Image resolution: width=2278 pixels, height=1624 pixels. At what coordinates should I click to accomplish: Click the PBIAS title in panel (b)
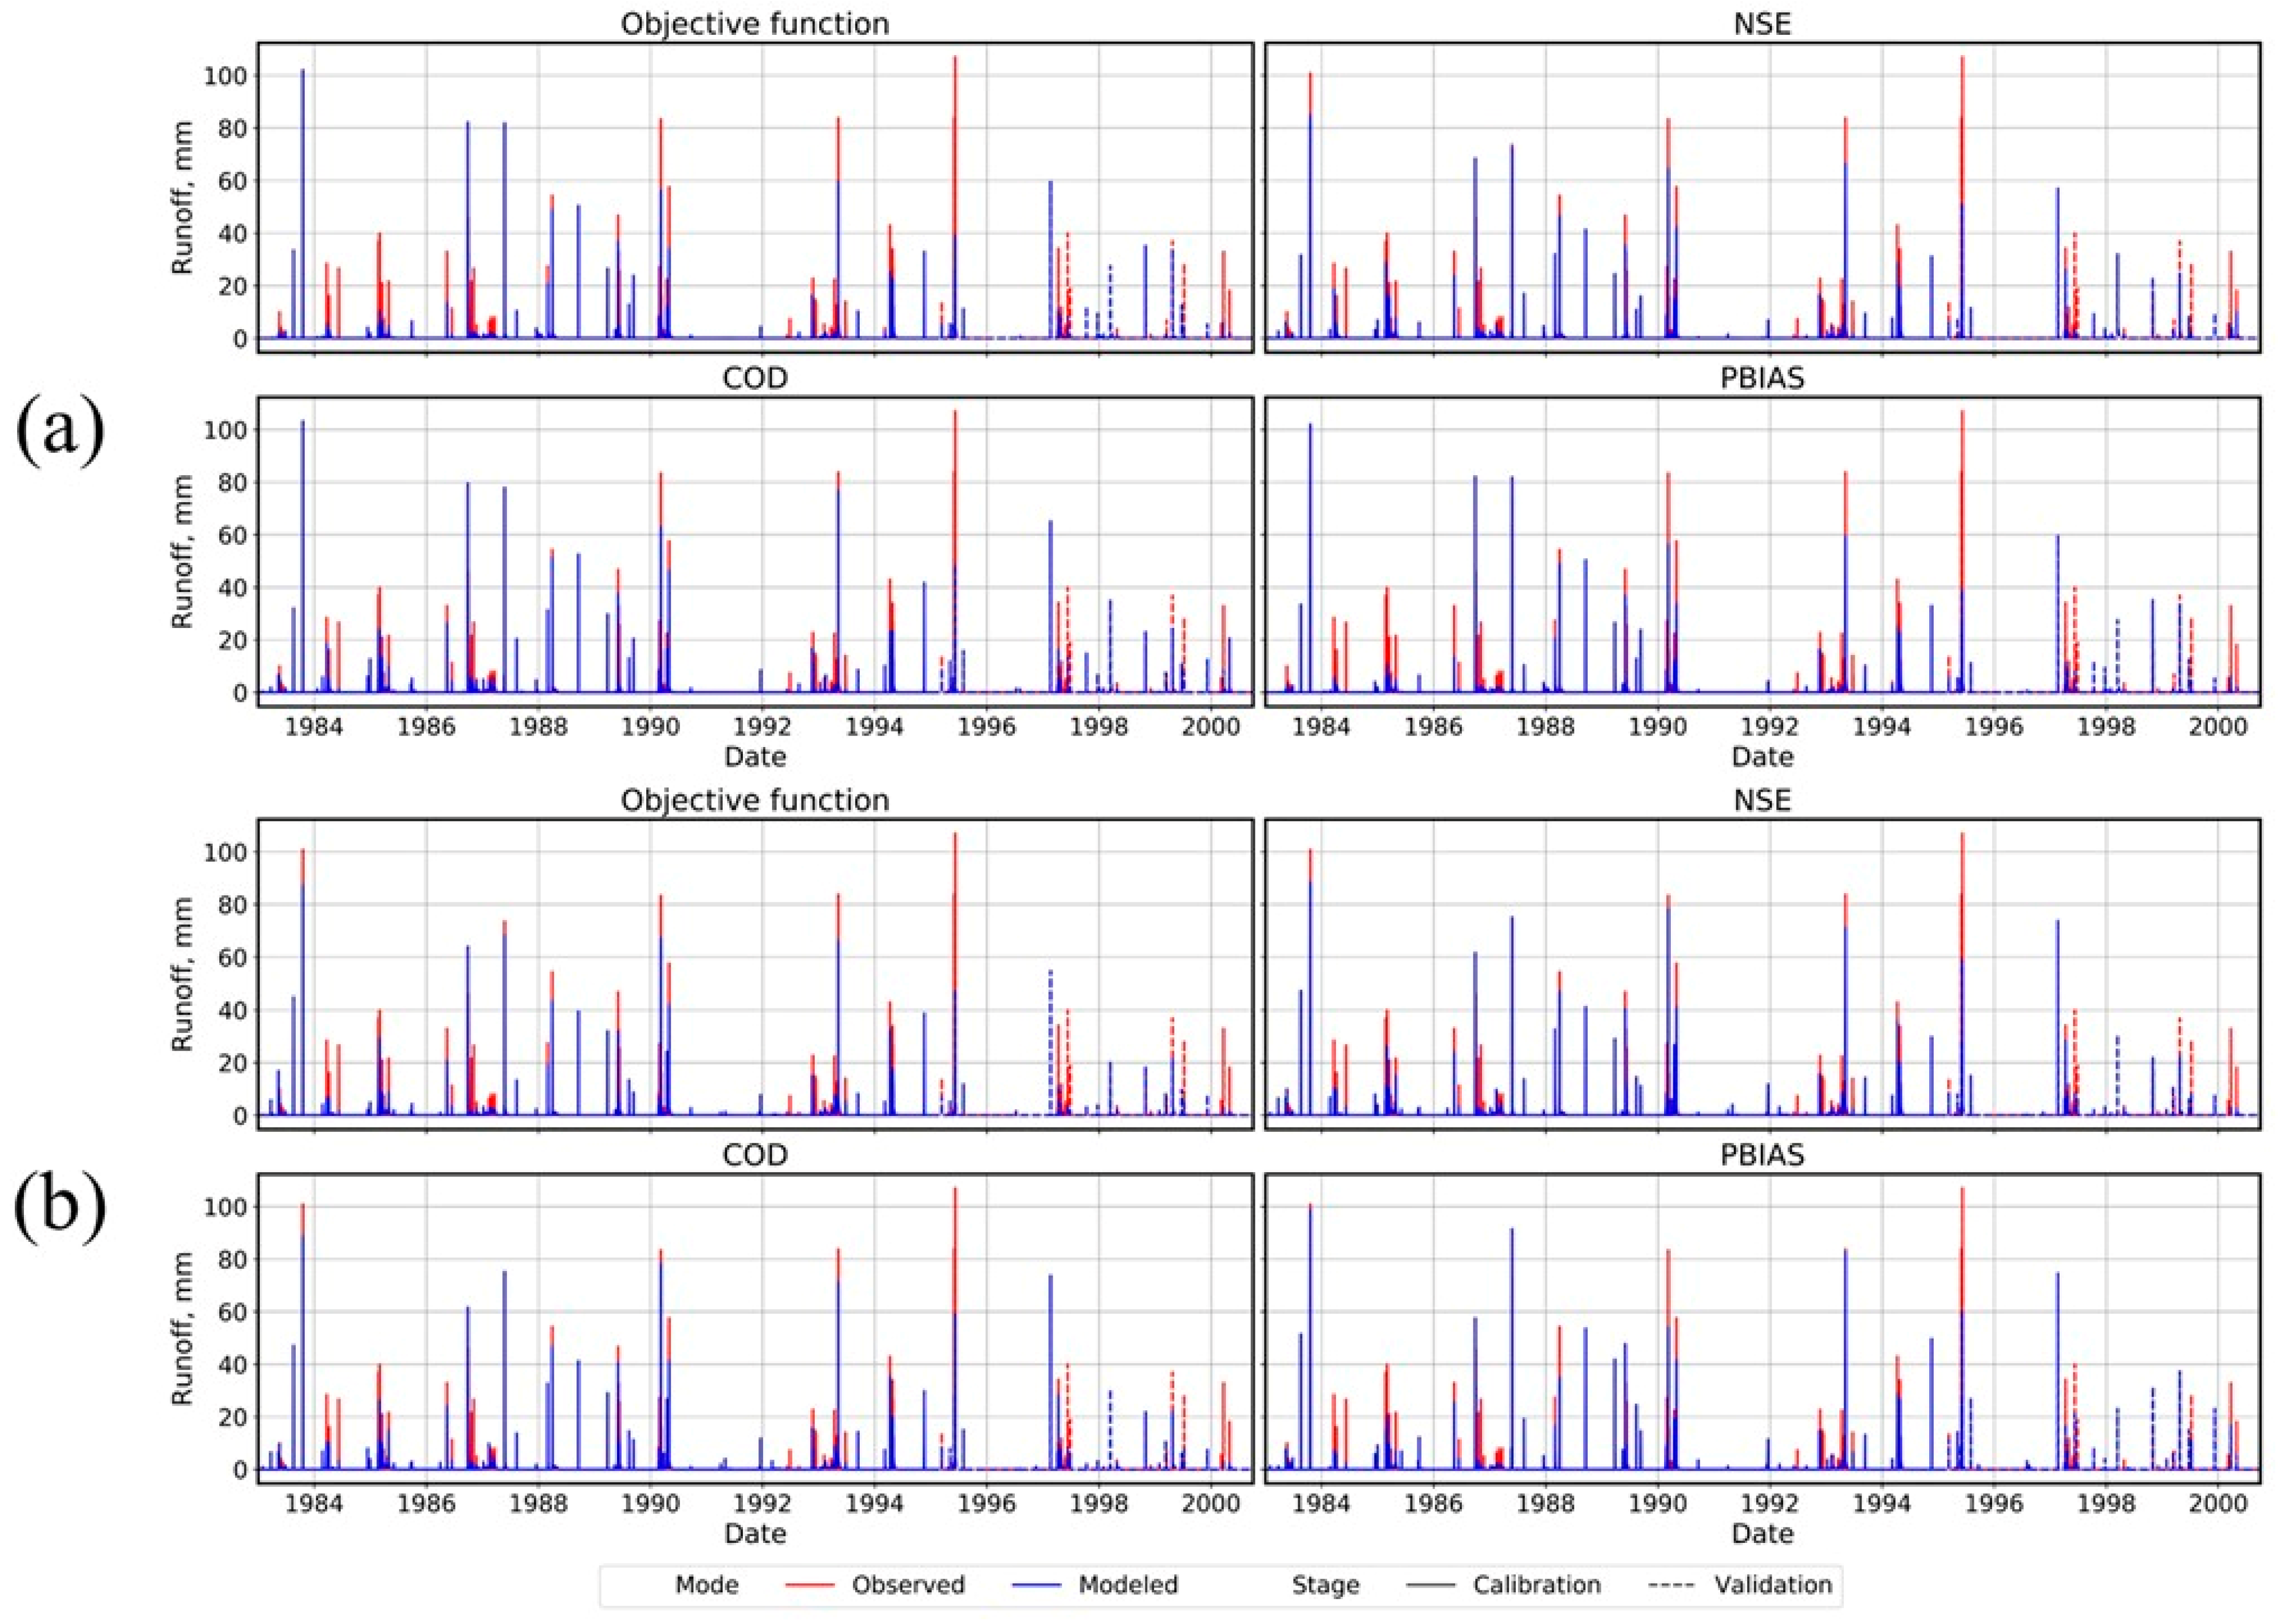[1762, 1155]
